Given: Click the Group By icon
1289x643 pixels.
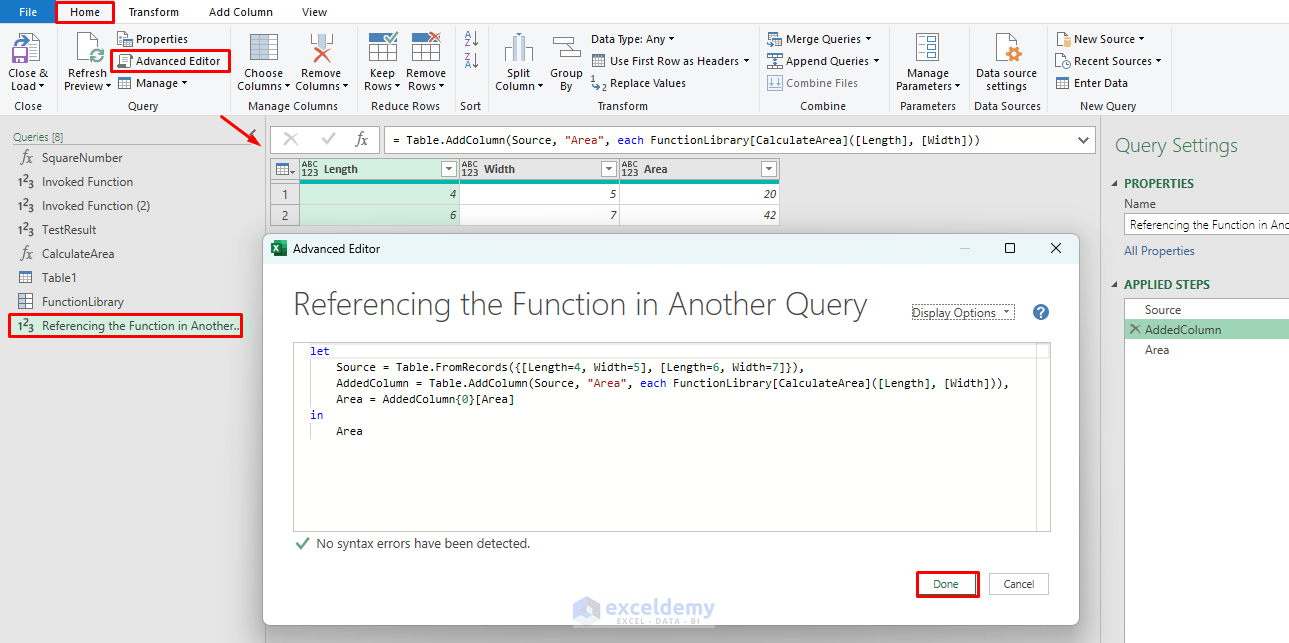Looking at the screenshot, I should coord(566,49).
